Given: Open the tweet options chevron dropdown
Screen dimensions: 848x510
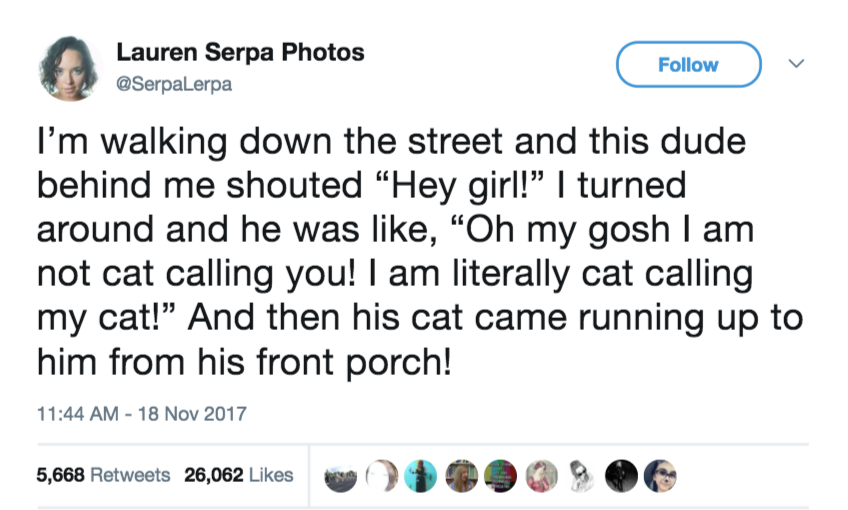Looking at the screenshot, I should pos(797,64).
